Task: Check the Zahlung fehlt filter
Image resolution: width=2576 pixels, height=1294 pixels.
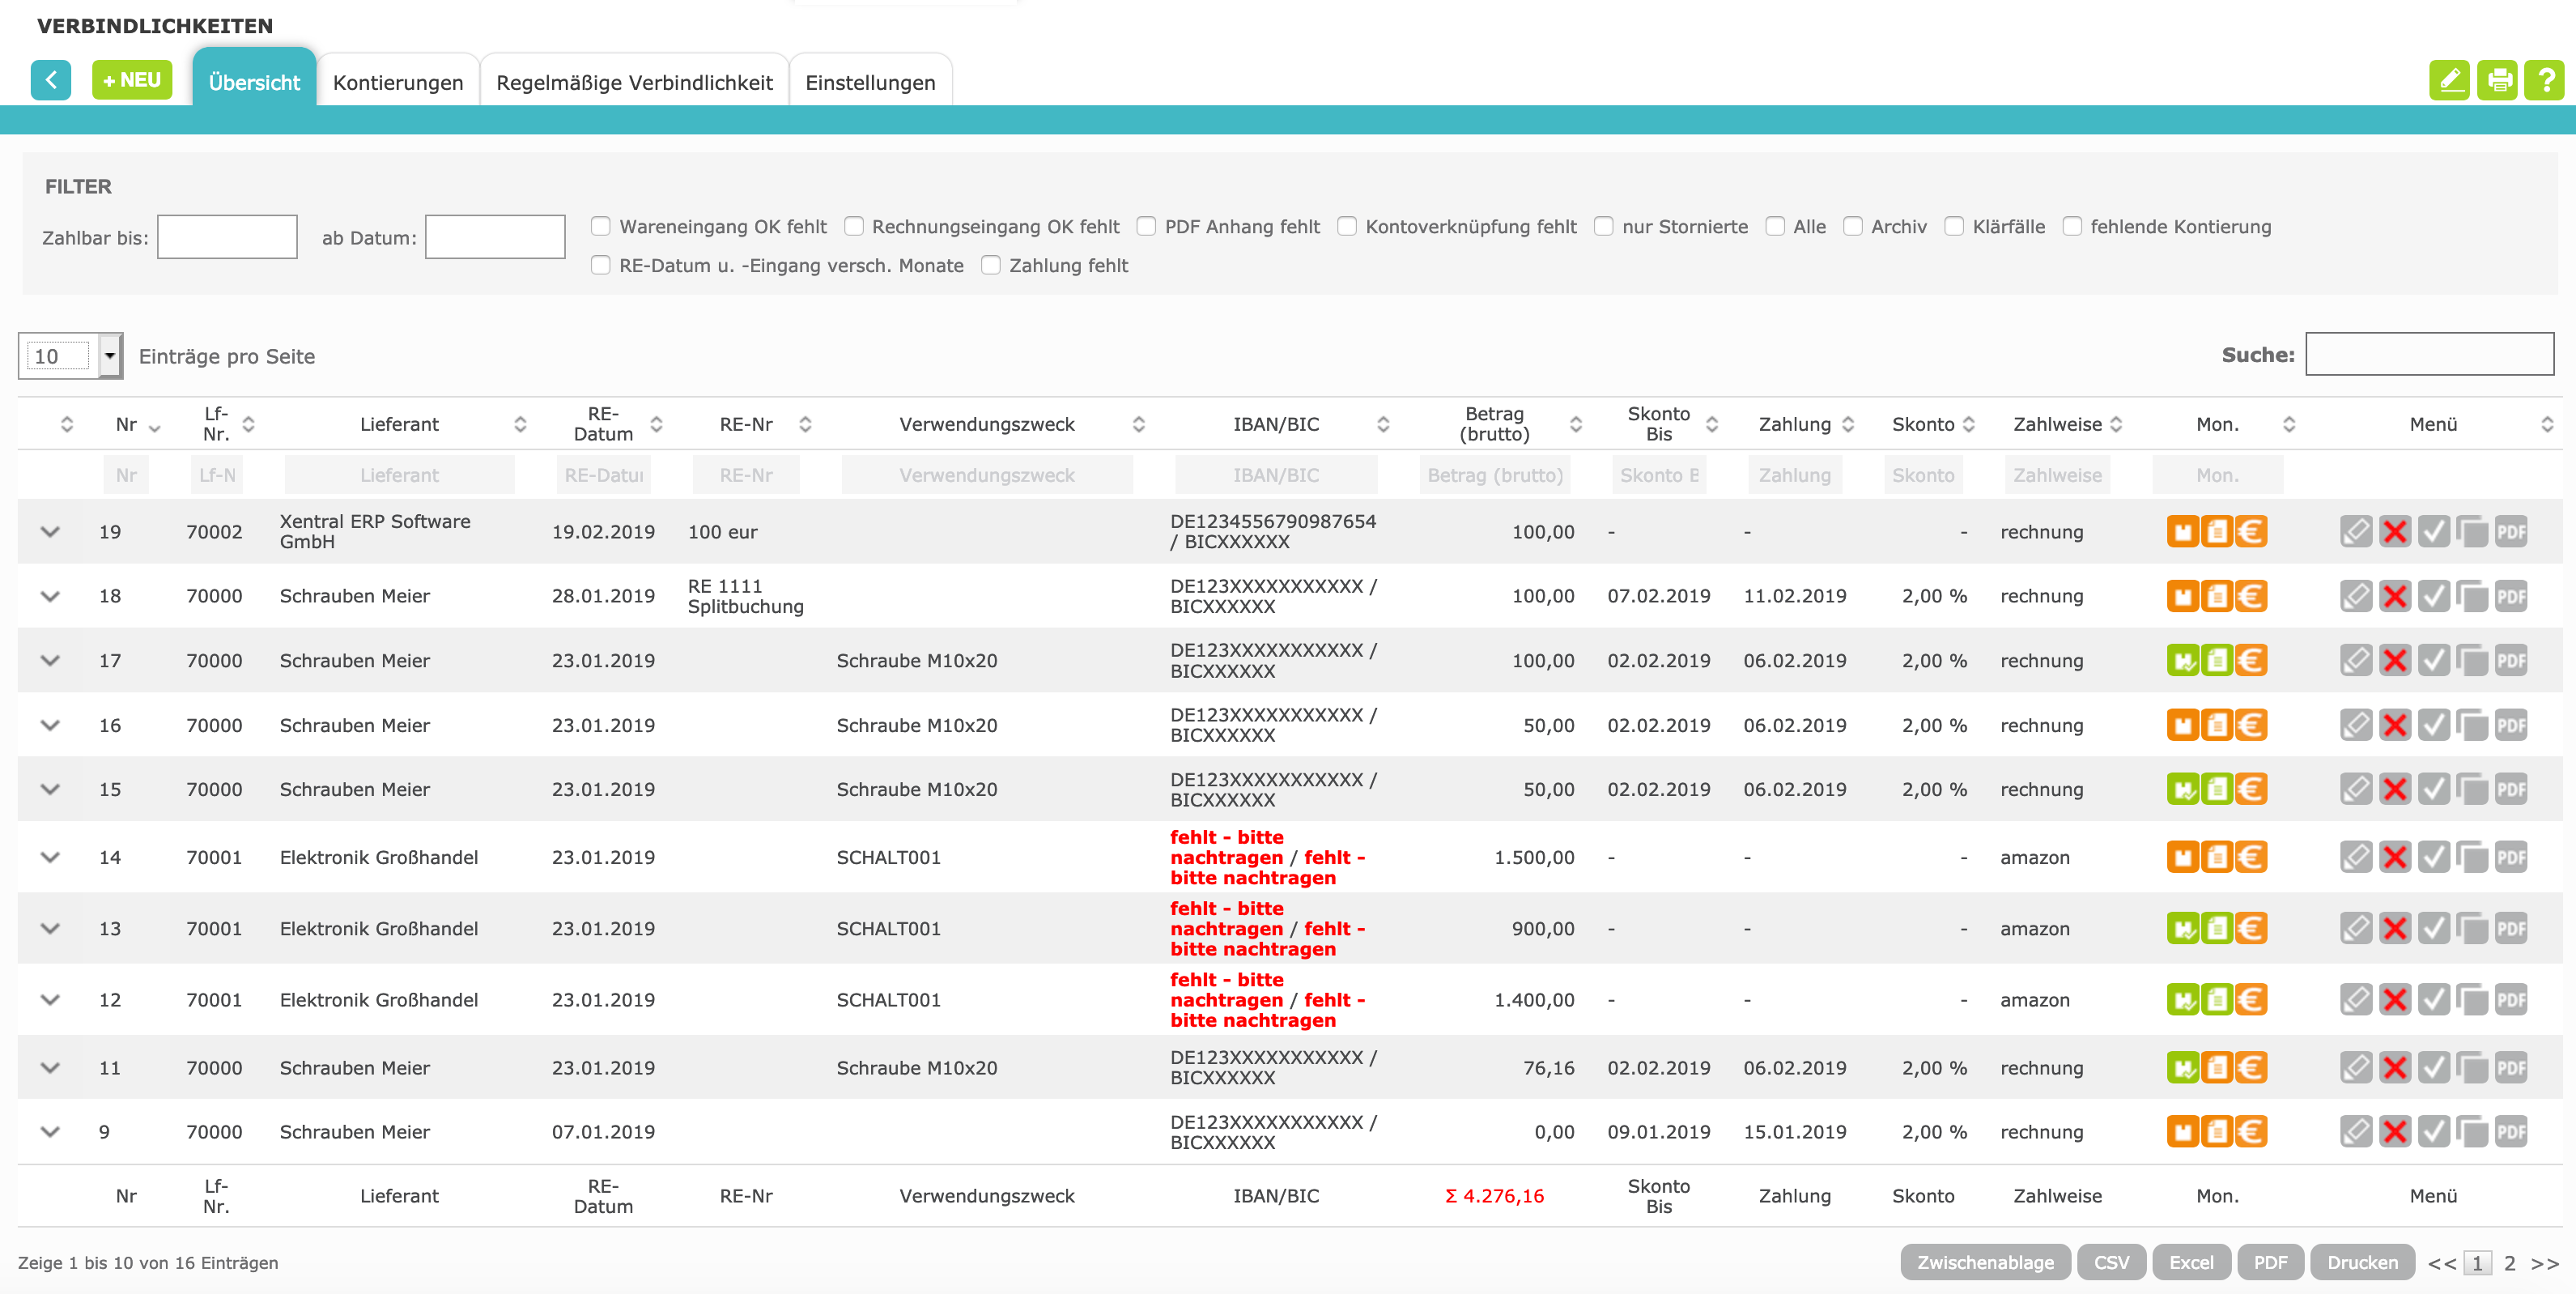Action: pos(991,265)
